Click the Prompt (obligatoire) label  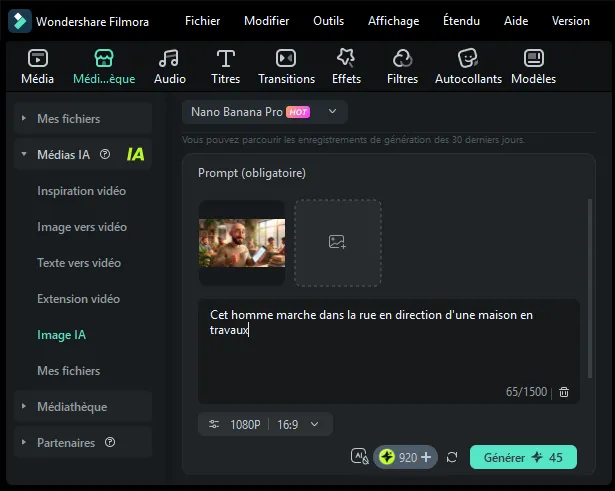[x=252, y=173]
